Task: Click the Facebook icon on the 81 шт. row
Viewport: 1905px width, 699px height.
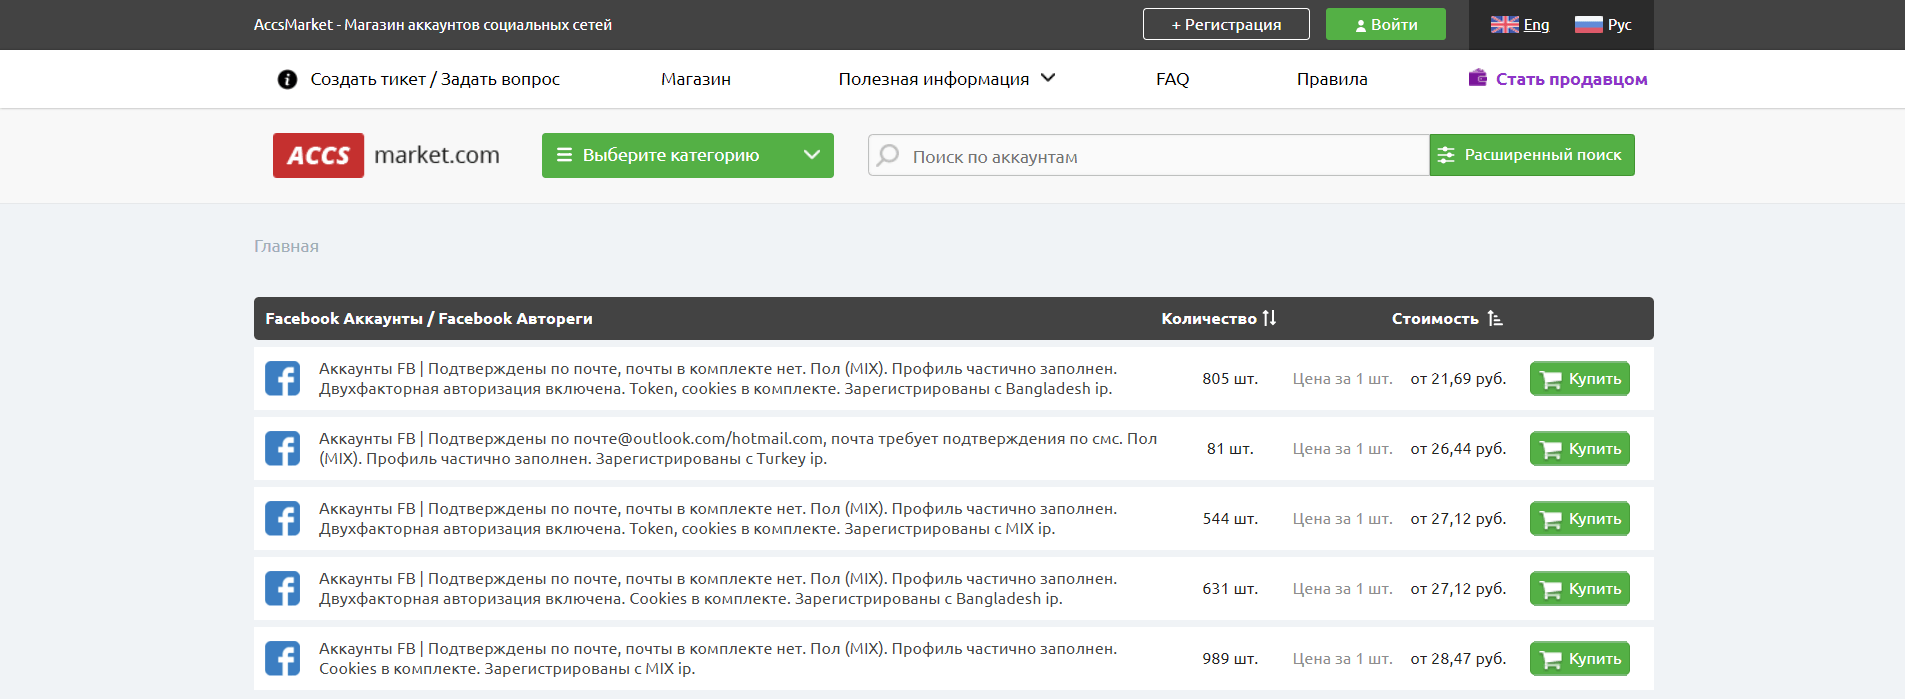Action: 282,449
